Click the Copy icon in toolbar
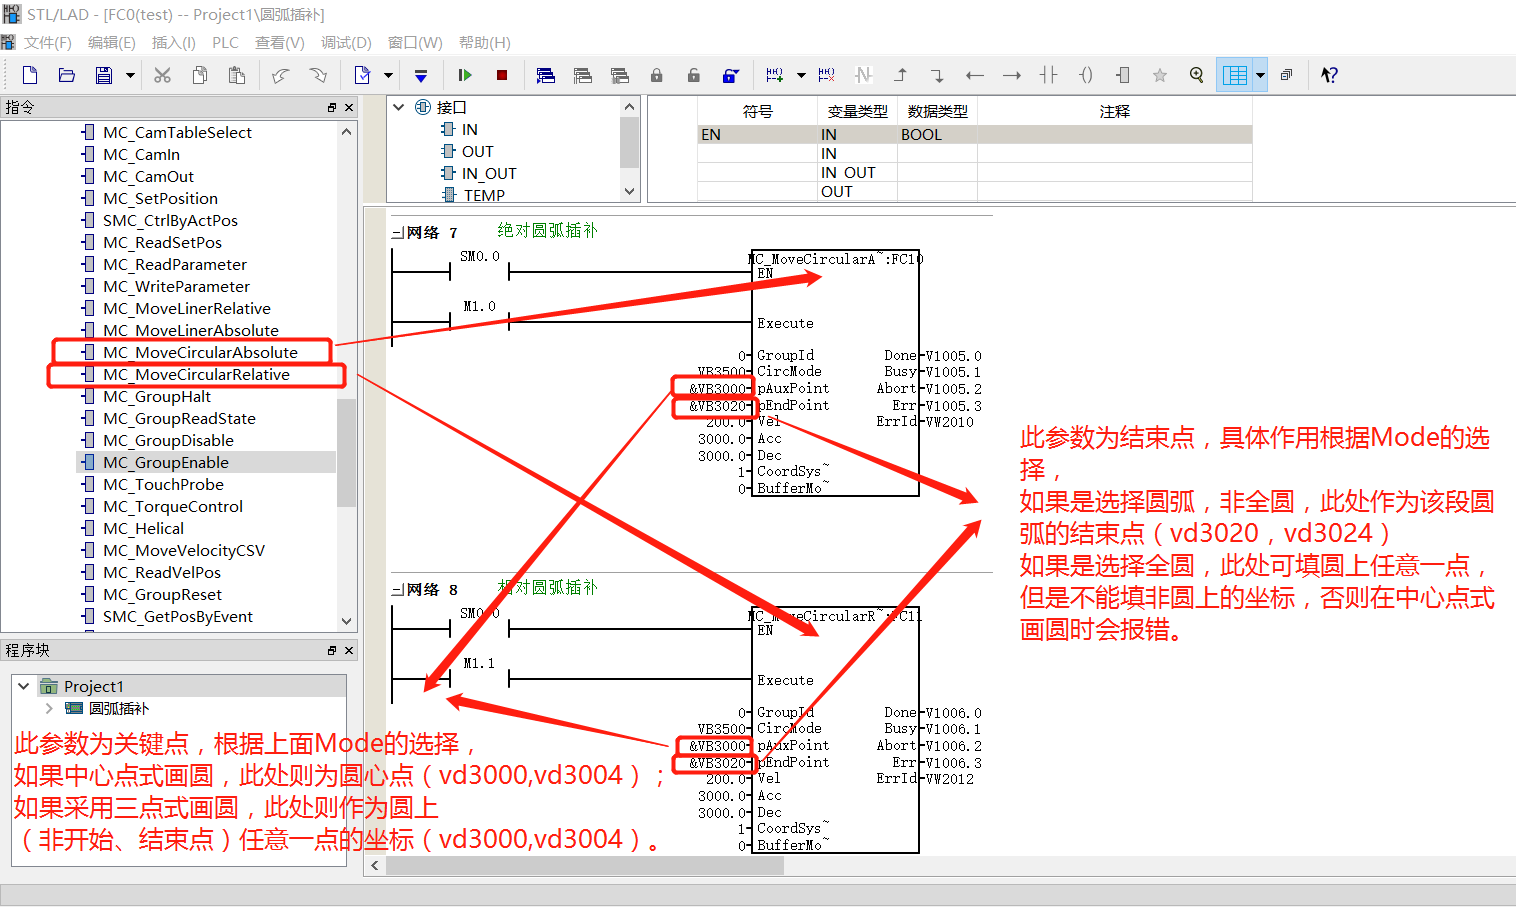The height and width of the screenshot is (907, 1516). pos(200,75)
